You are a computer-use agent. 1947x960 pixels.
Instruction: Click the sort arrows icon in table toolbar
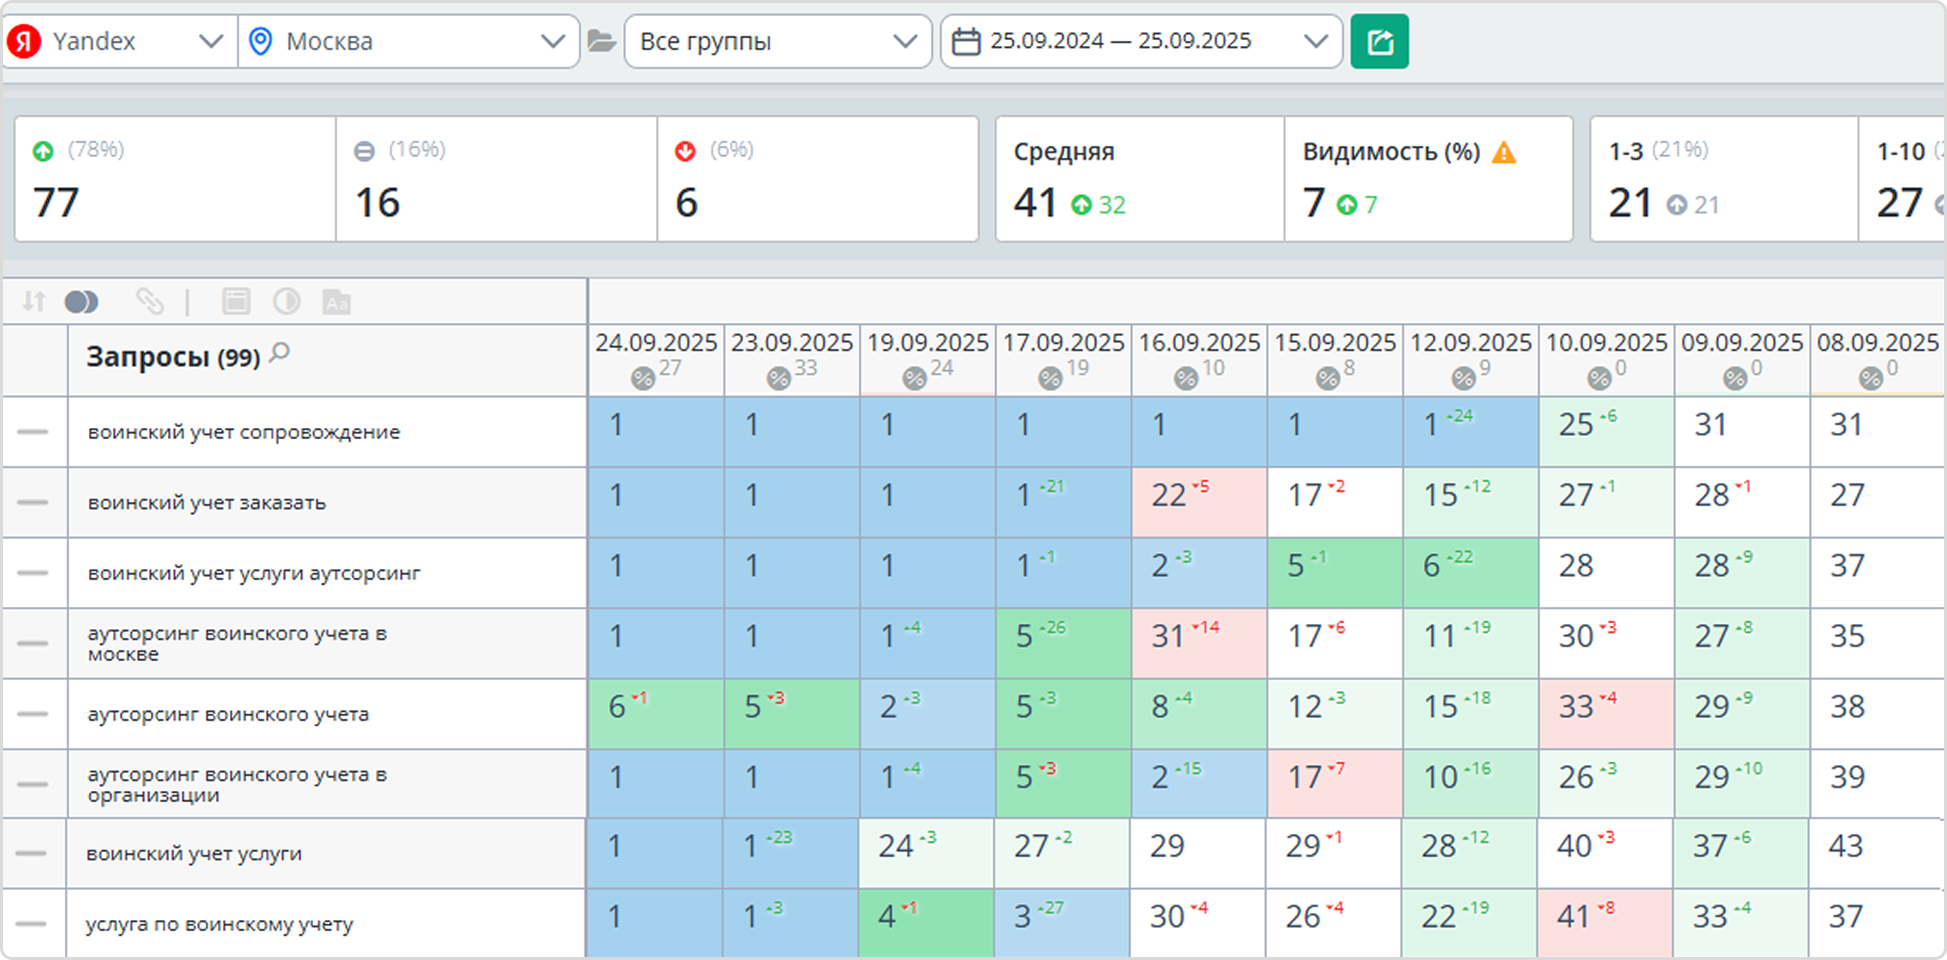pos(34,301)
